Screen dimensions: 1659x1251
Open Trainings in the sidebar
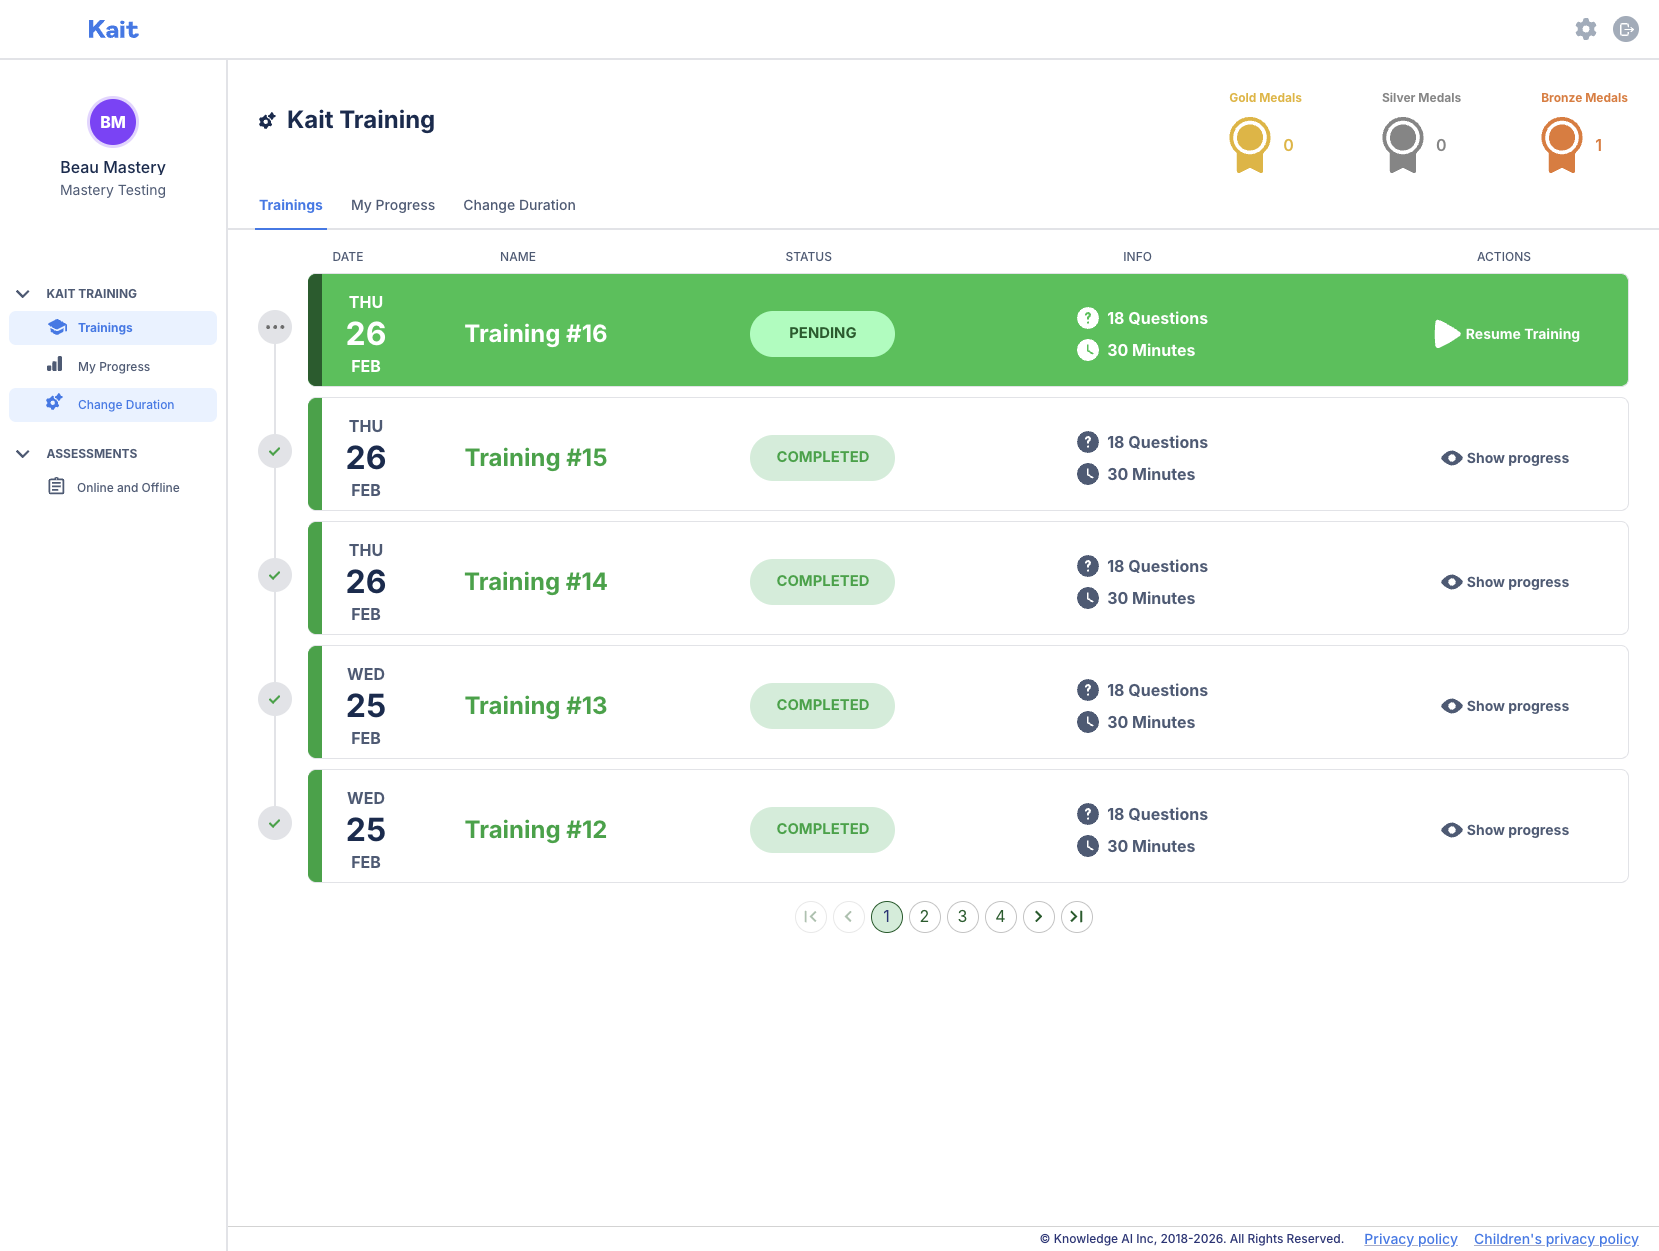pyautogui.click(x=113, y=328)
